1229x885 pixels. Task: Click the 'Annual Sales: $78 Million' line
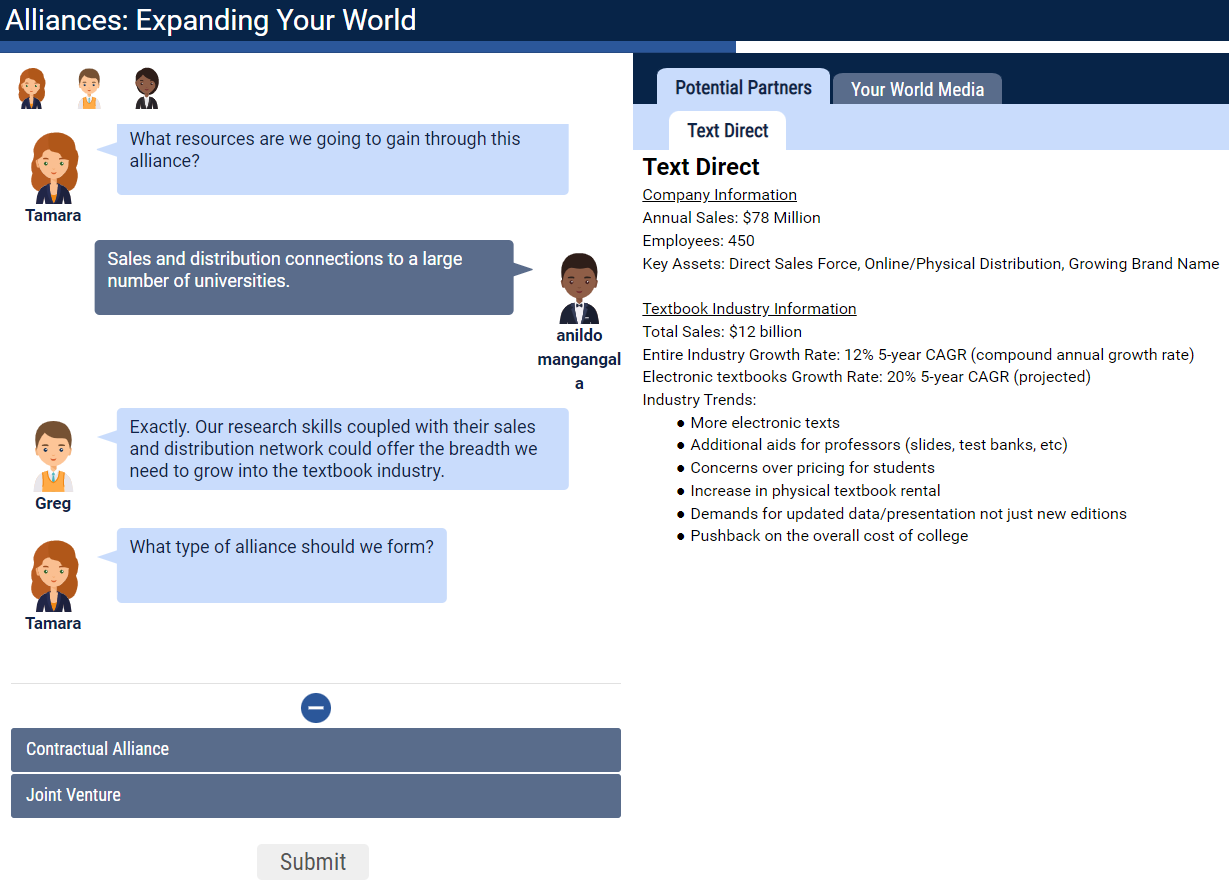[731, 218]
